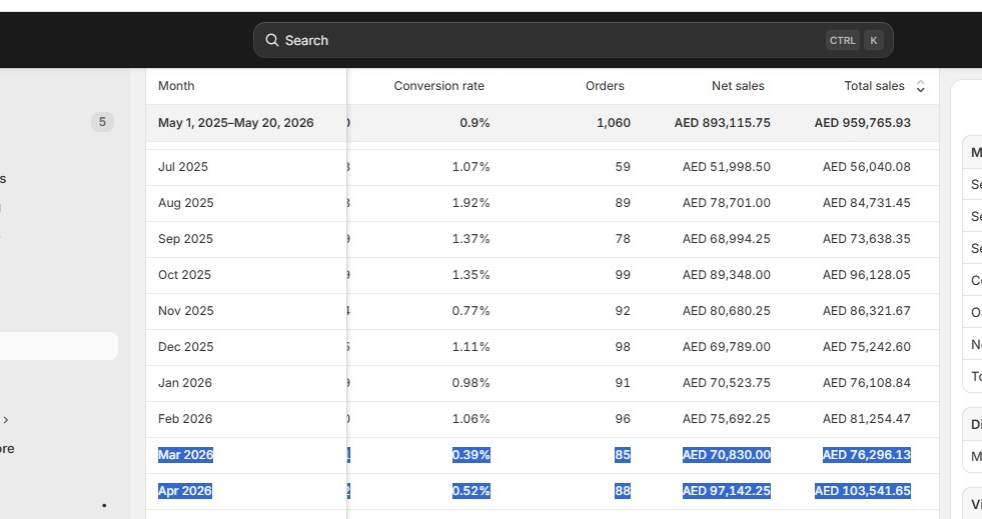Click the total orders value 1,060
Image resolution: width=982 pixels, height=519 pixels.
tap(613, 123)
